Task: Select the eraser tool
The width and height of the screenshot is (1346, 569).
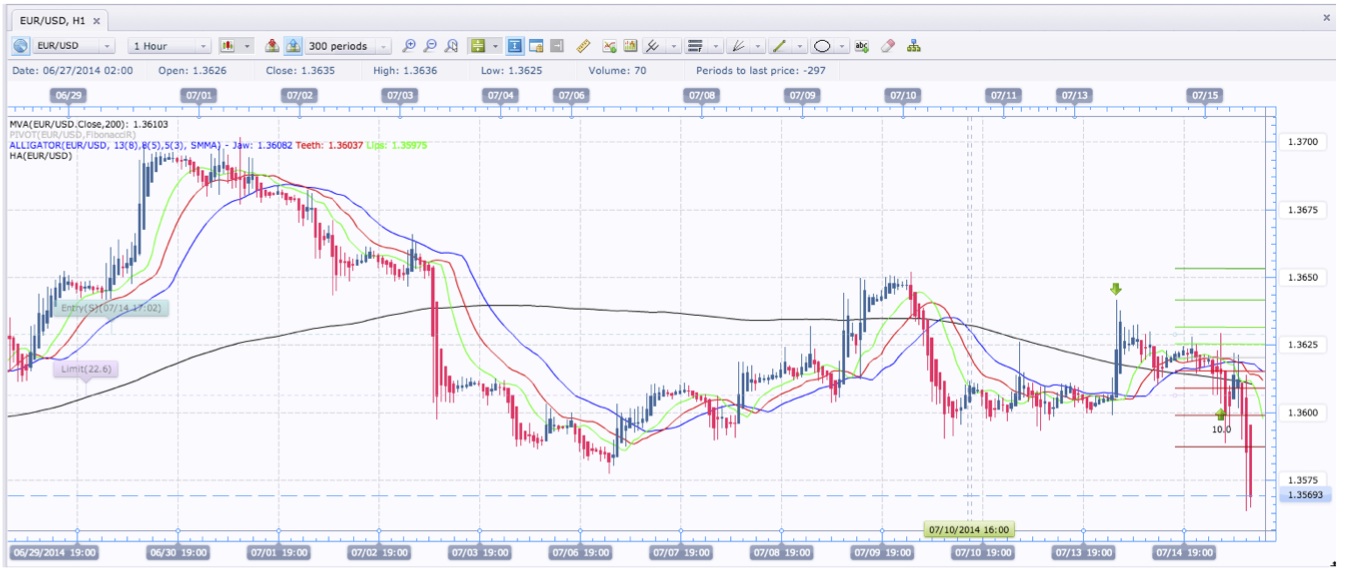Action: pos(888,46)
